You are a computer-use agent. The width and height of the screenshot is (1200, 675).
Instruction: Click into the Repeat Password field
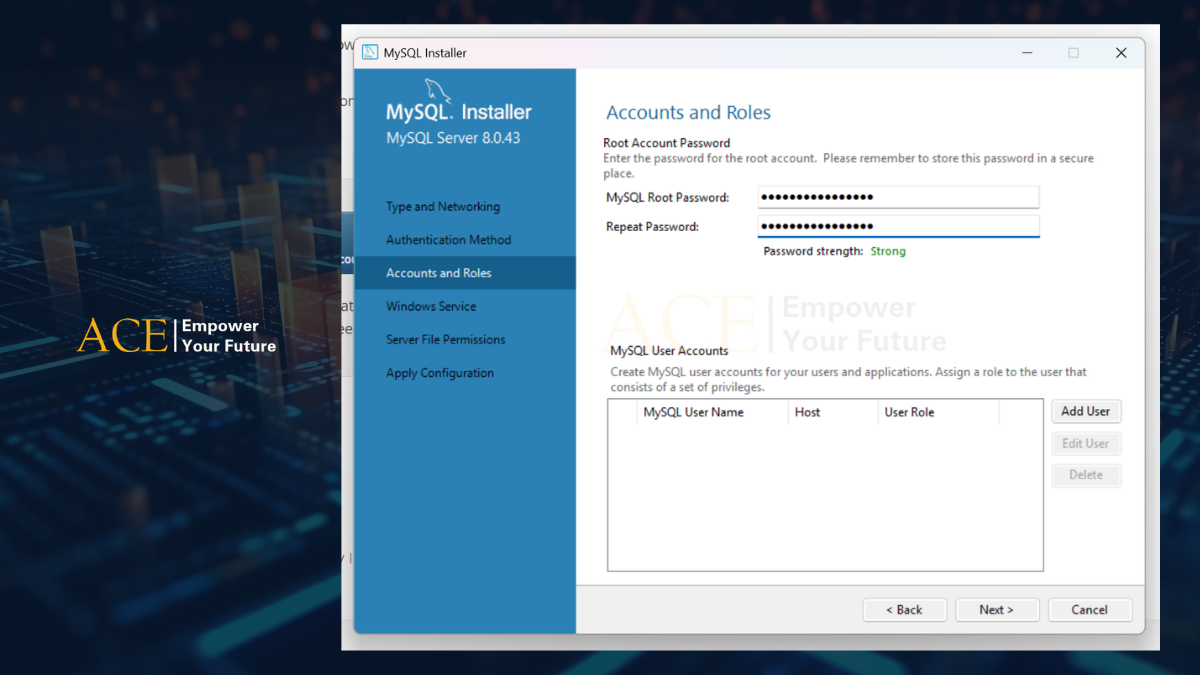coord(898,227)
